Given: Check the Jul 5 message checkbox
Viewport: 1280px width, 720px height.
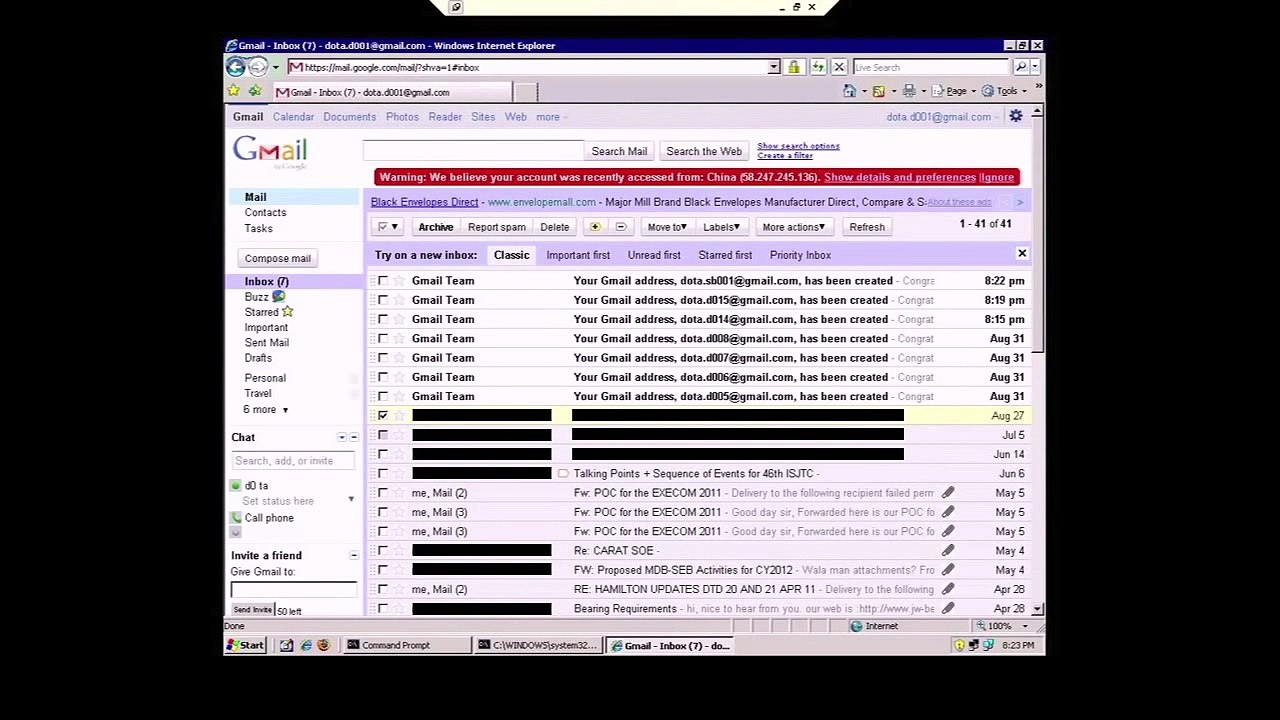Looking at the screenshot, I should pos(383,435).
